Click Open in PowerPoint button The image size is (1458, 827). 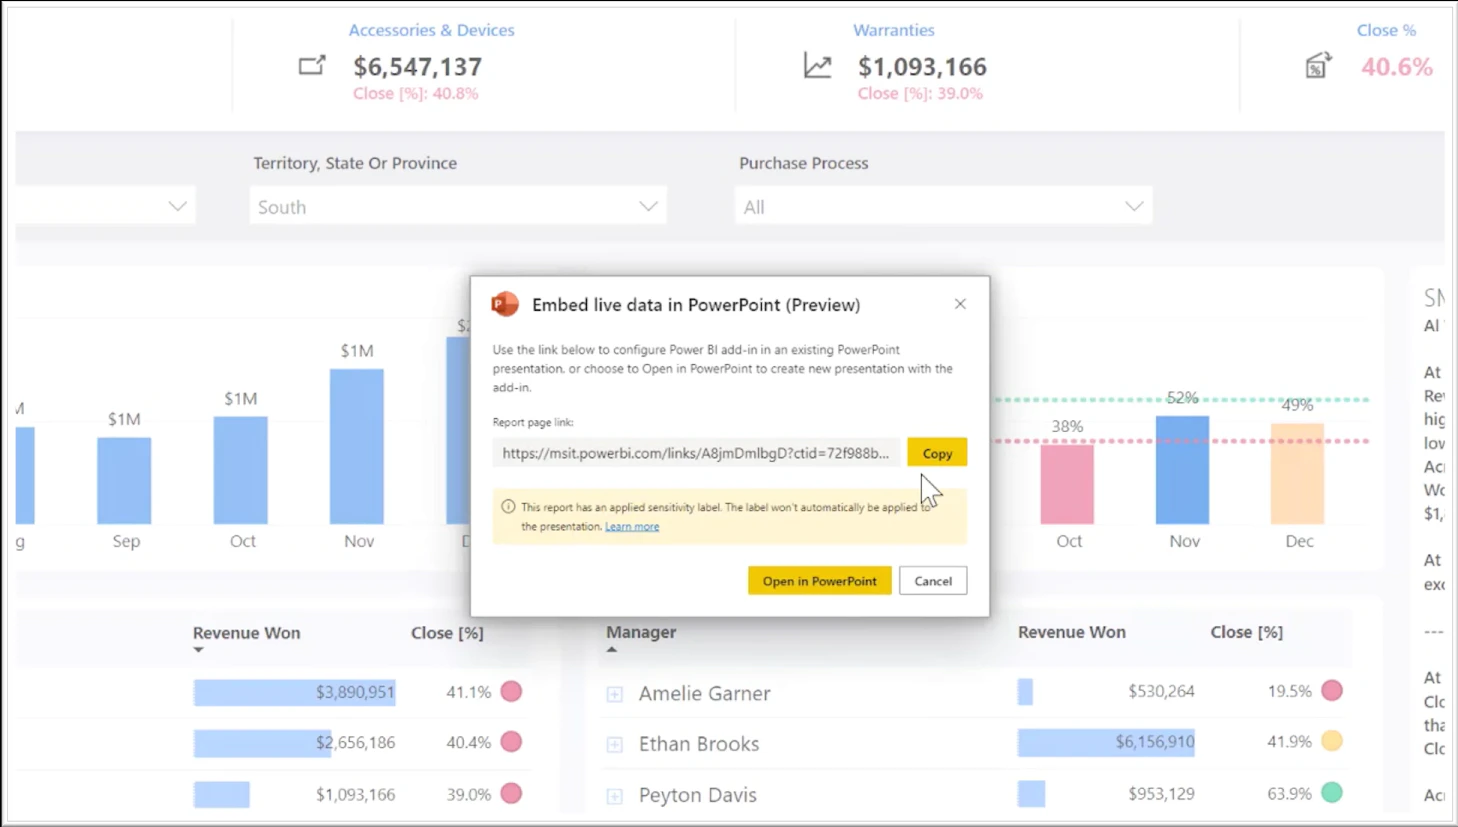click(819, 581)
